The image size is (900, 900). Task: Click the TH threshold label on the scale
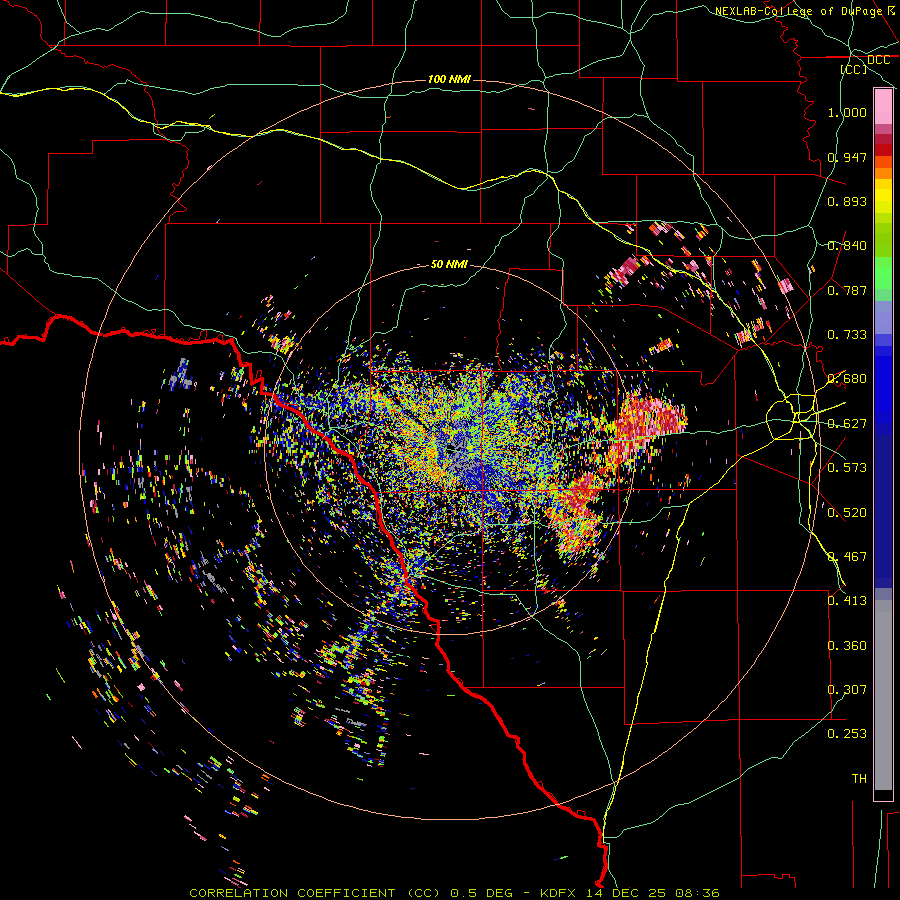(x=859, y=779)
